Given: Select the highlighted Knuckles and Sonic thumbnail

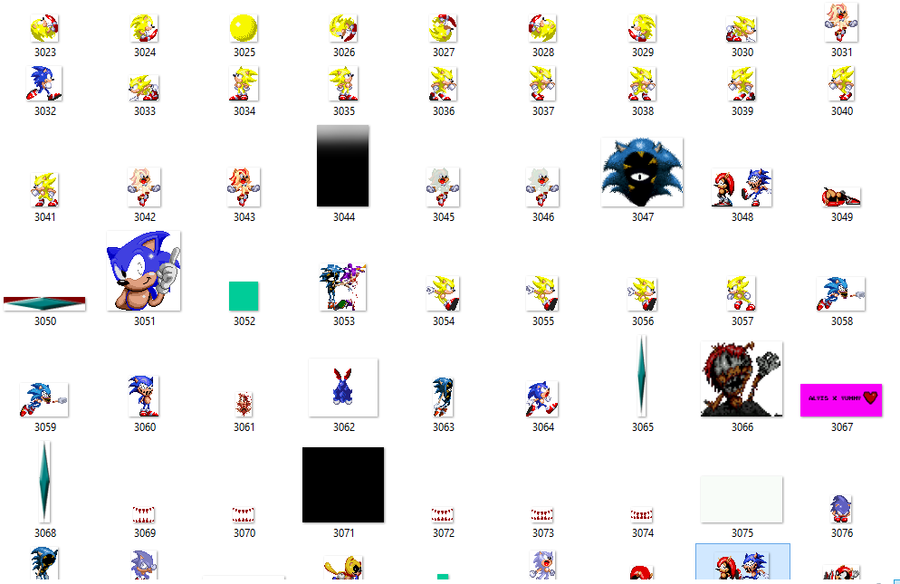Looking at the screenshot, I should coord(742,563).
